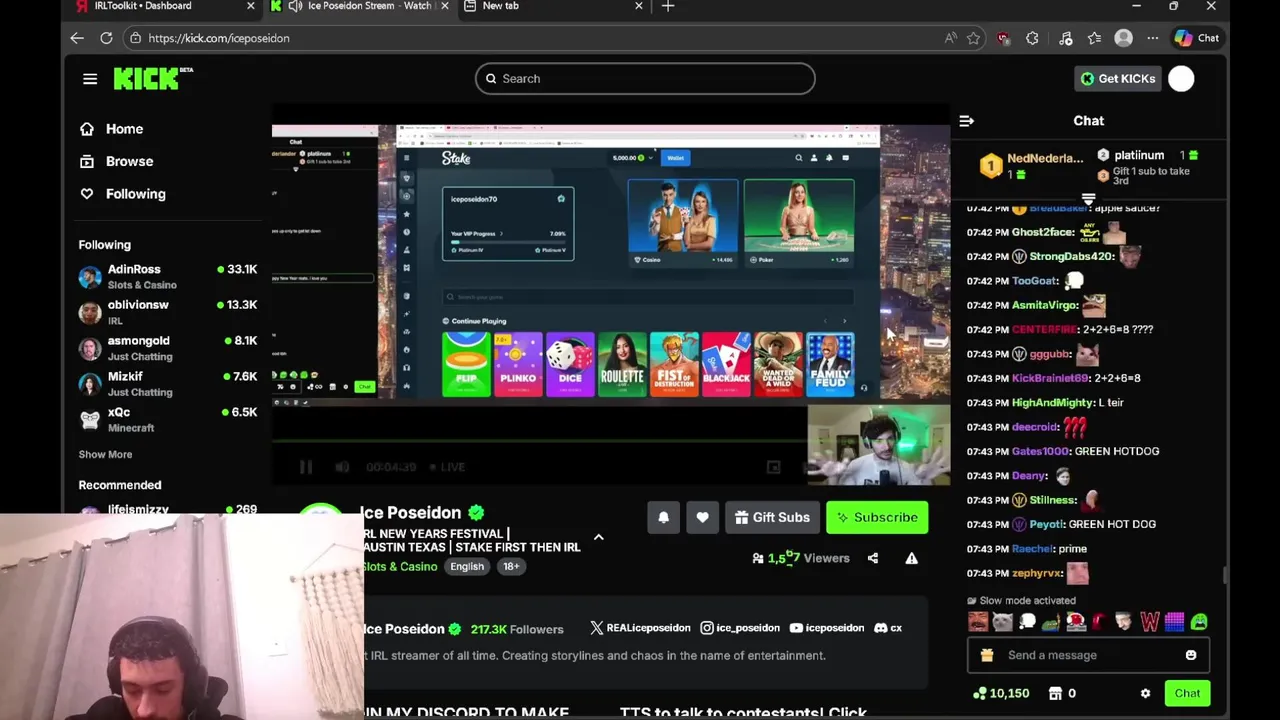The height and width of the screenshot is (720, 1280).
Task: Open chat settings gear icon
Action: tap(1145, 693)
